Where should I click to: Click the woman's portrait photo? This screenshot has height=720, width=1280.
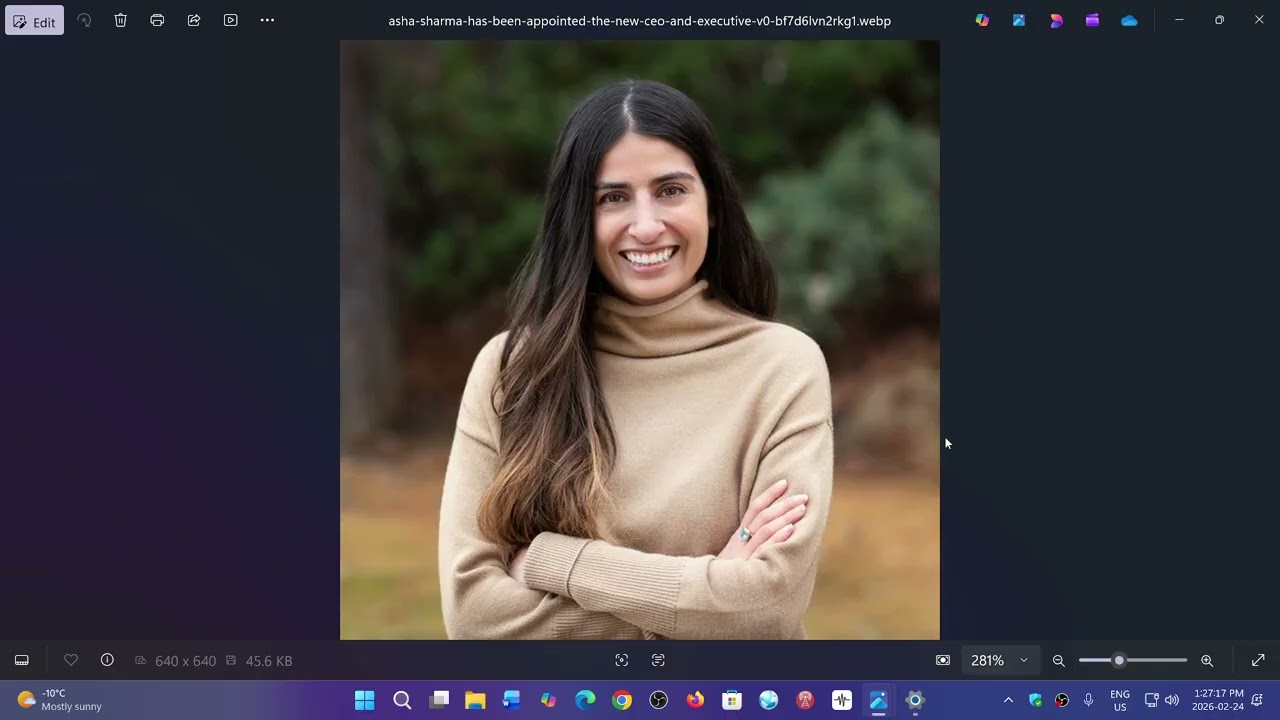click(x=640, y=340)
